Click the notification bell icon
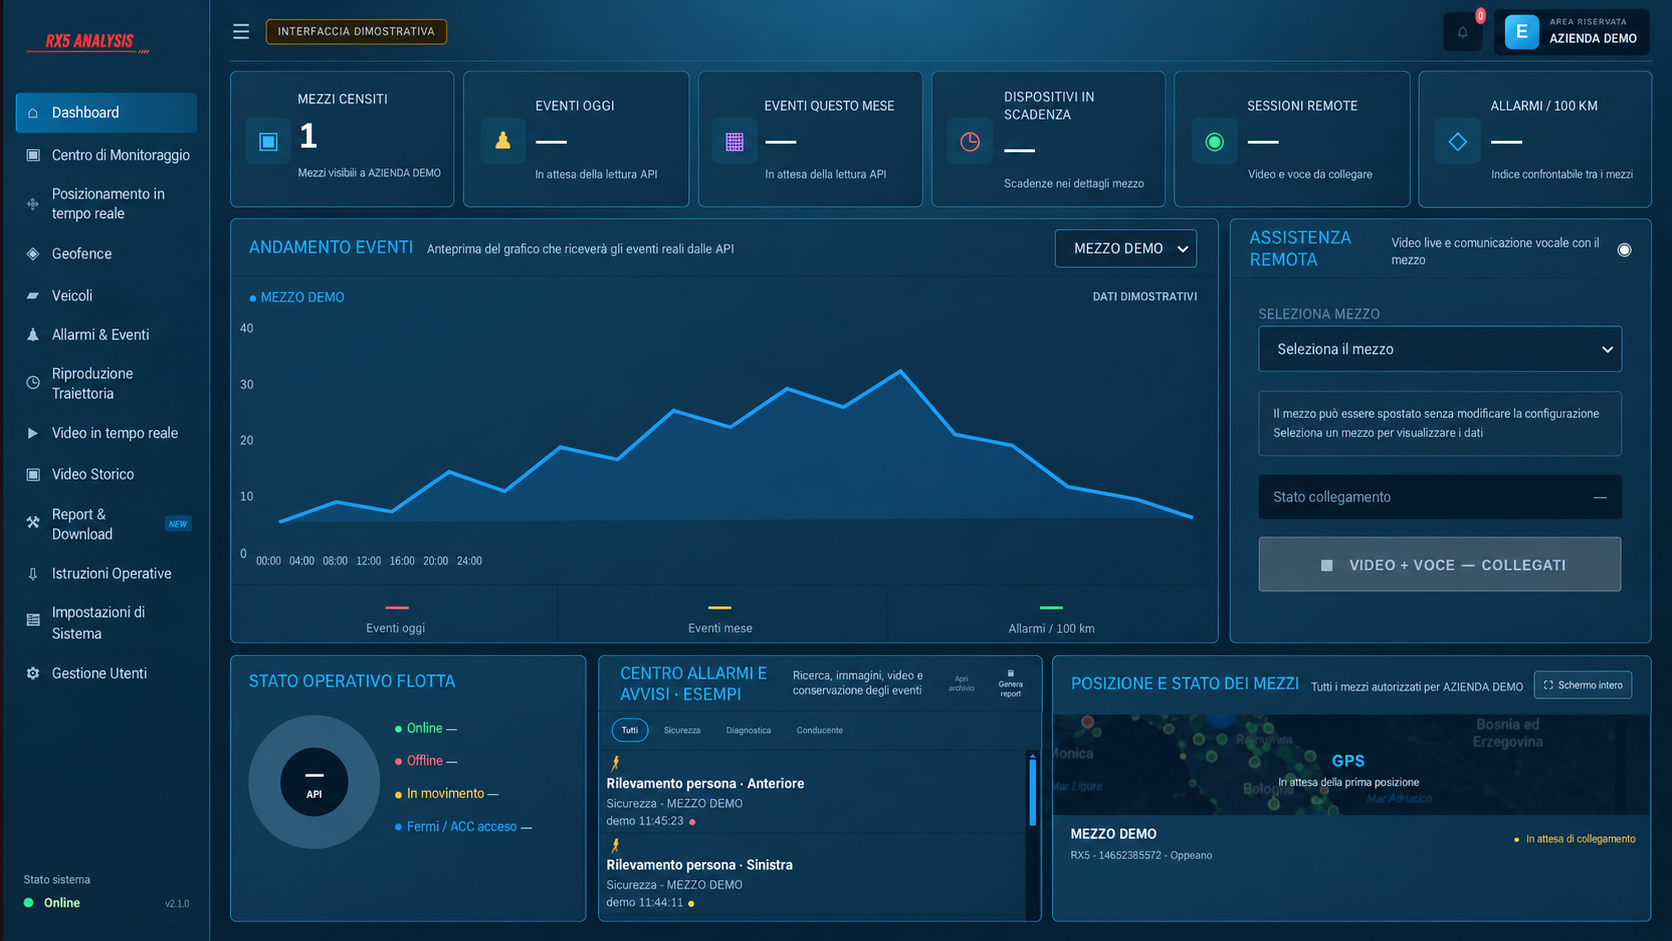1672x941 pixels. [1462, 32]
